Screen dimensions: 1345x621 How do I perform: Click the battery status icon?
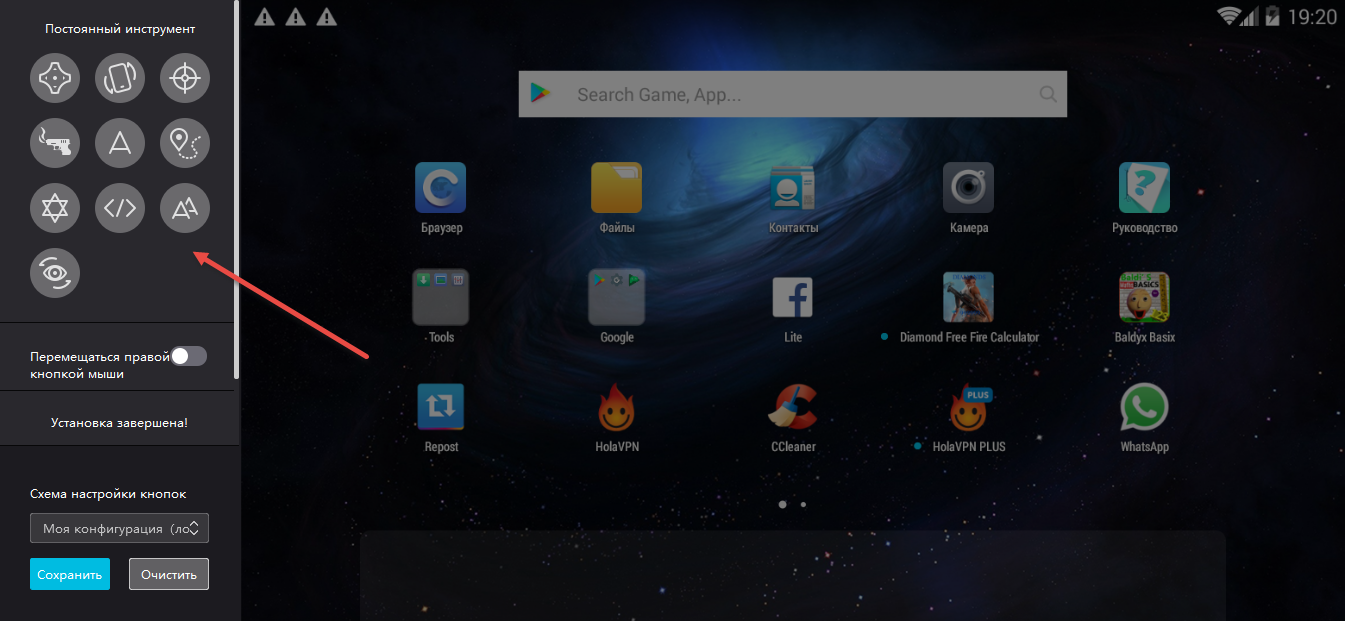1272,16
